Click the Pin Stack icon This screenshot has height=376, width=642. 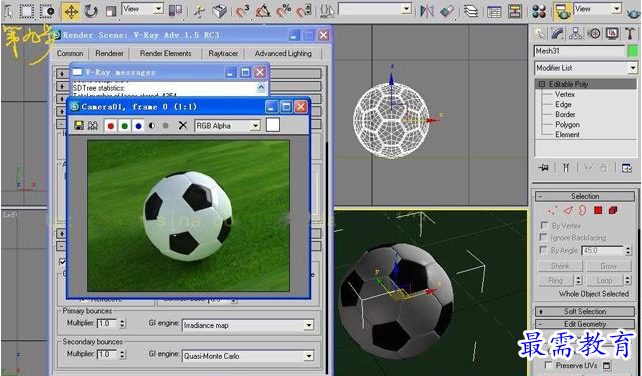click(544, 168)
